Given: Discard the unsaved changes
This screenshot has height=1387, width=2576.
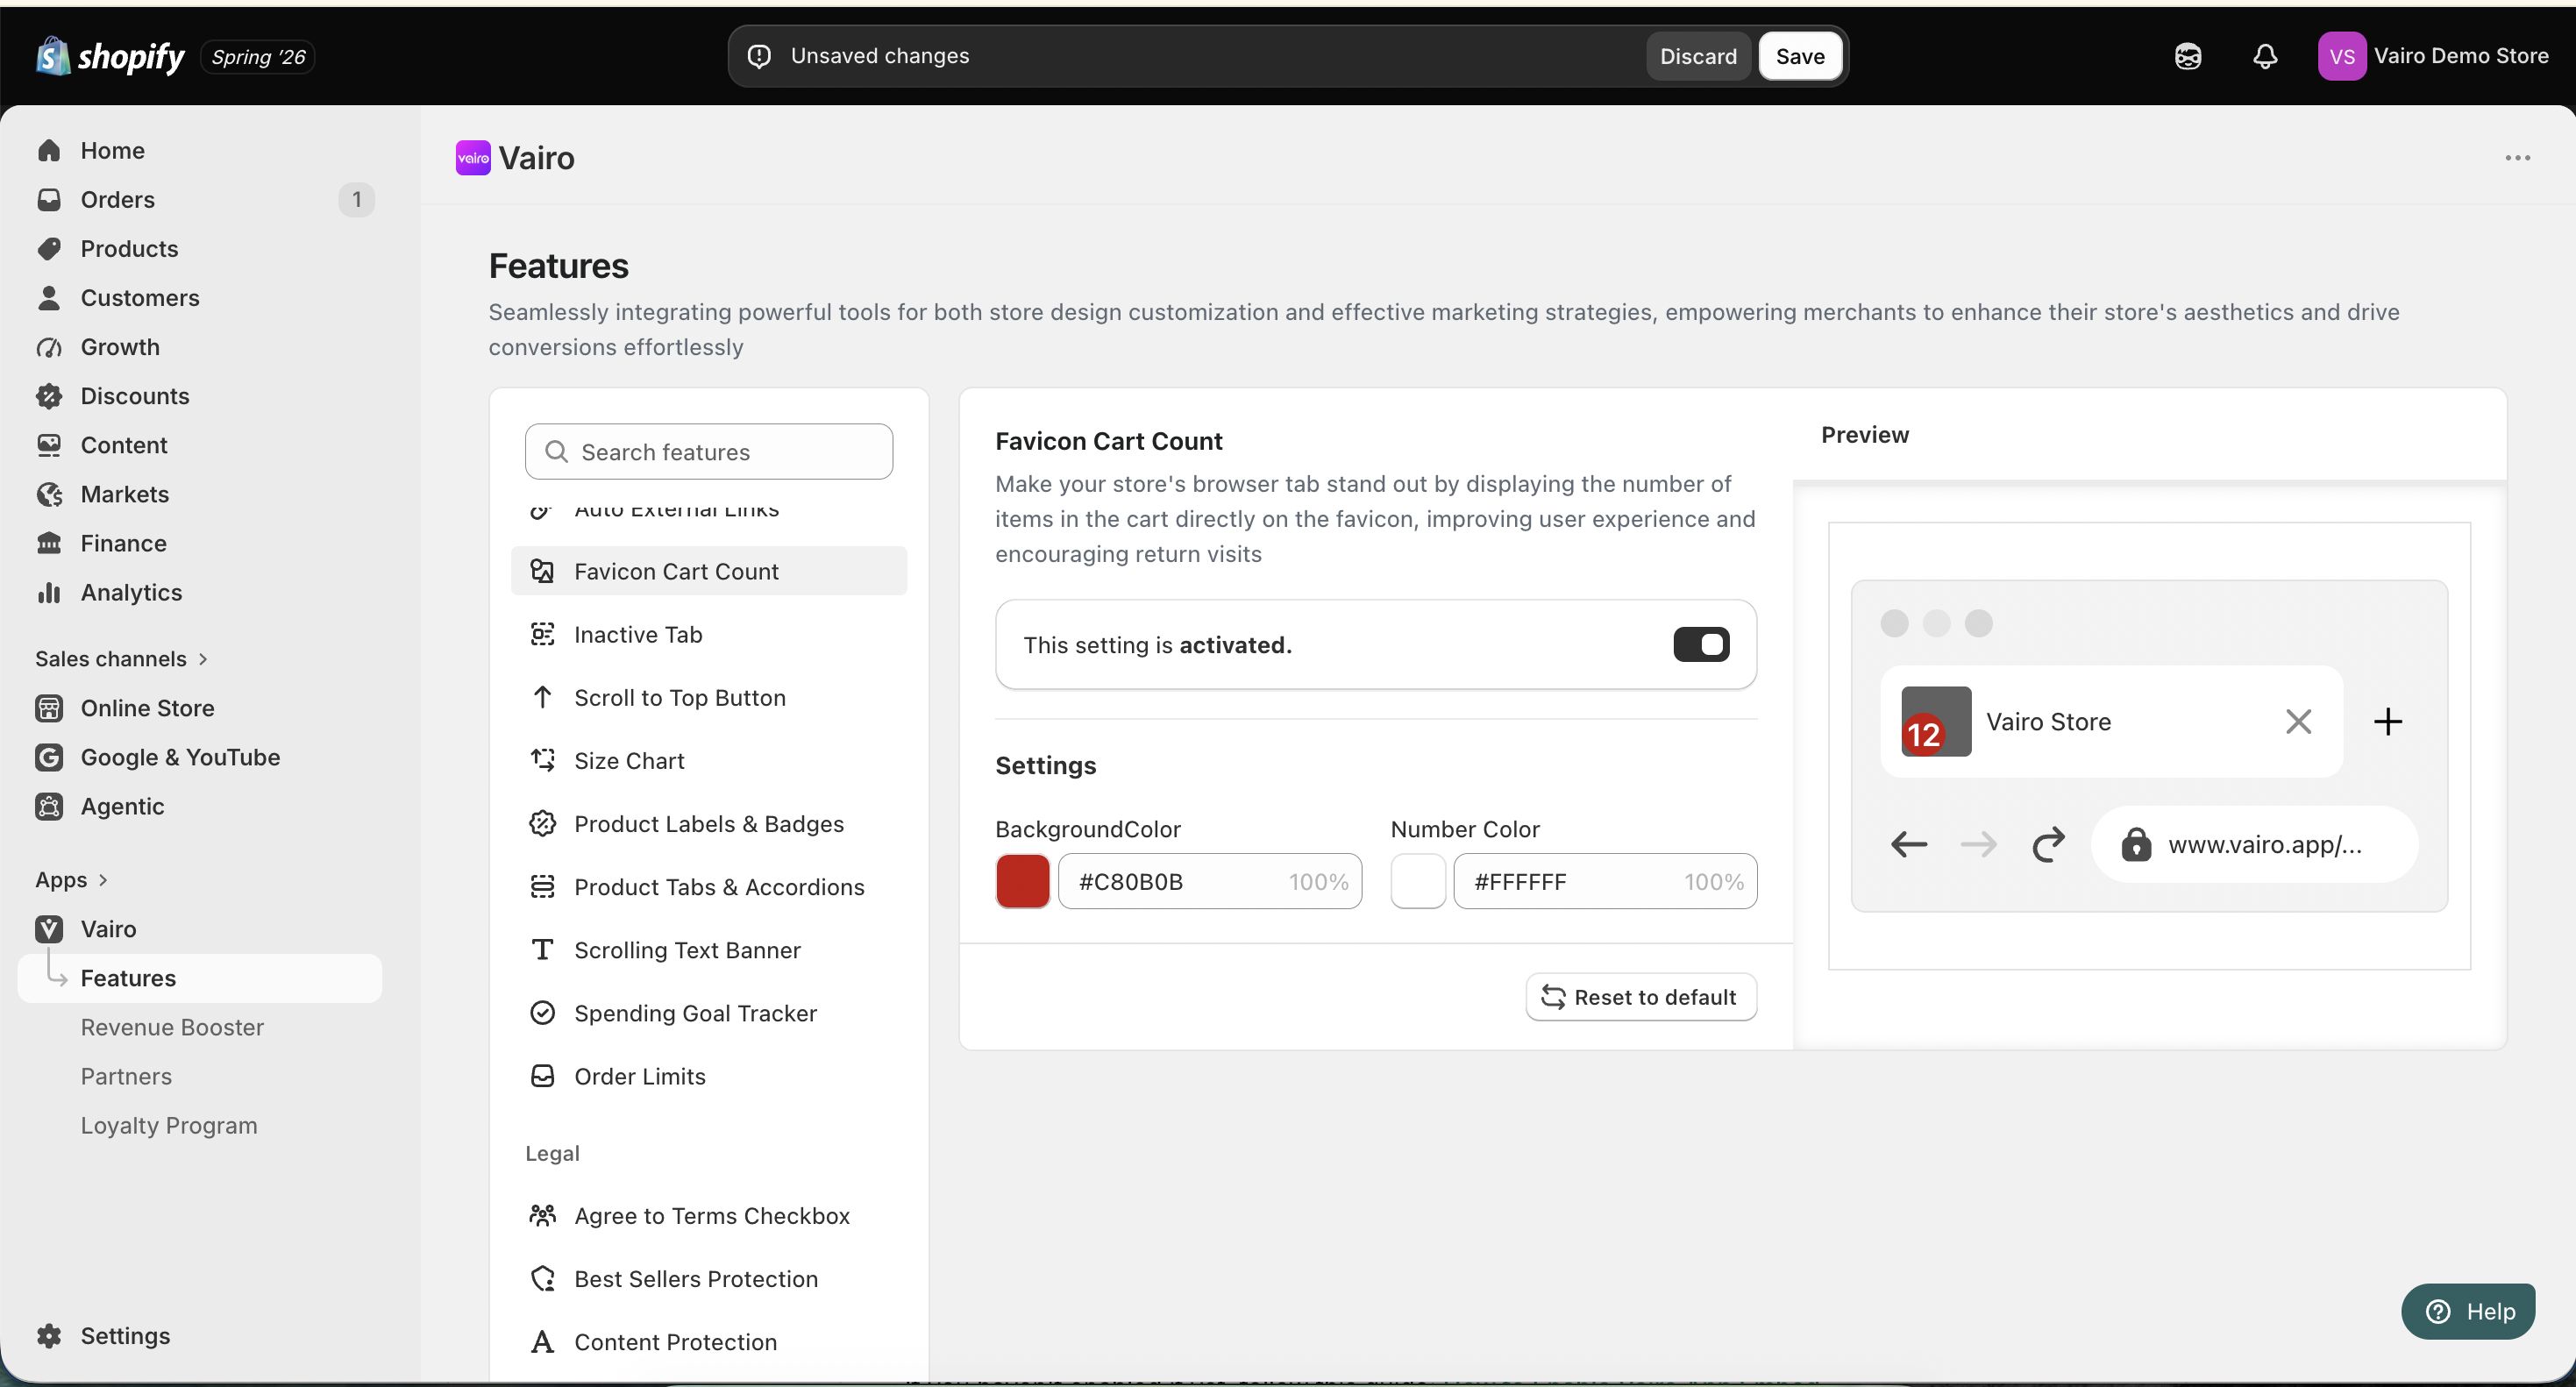Looking at the screenshot, I should 1698,56.
